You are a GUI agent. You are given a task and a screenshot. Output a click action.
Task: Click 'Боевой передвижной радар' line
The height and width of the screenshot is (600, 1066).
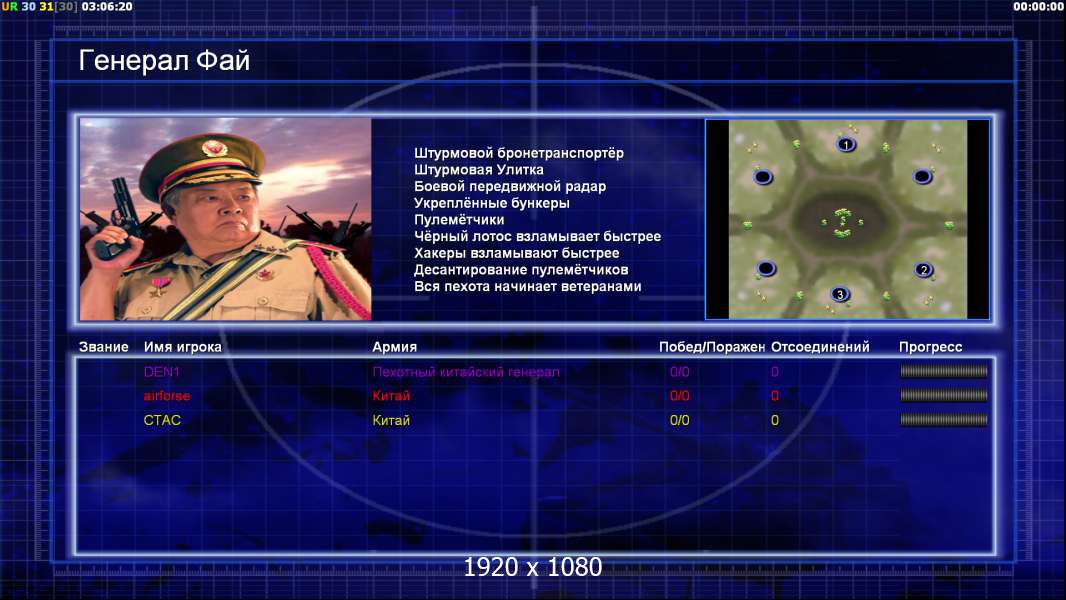pos(510,186)
